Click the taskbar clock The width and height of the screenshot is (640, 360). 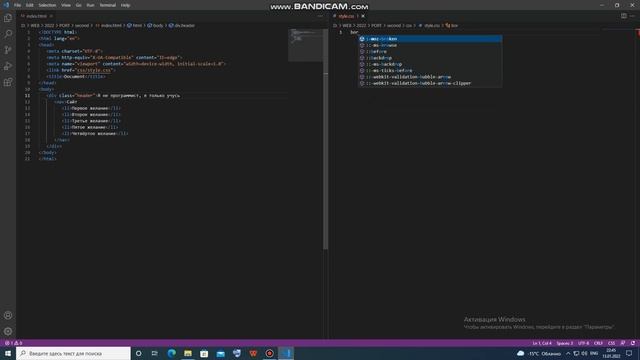tap(611, 353)
